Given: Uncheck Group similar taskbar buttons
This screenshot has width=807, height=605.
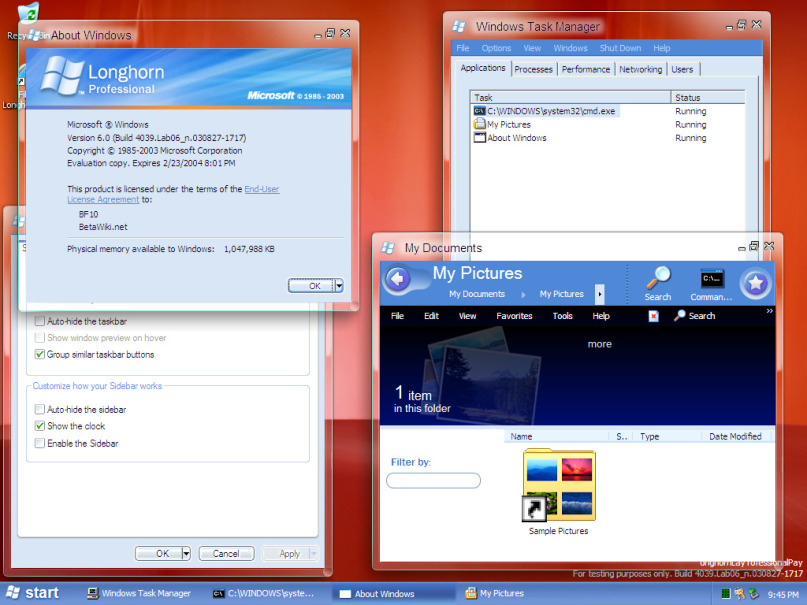Looking at the screenshot, I should 40,354.
